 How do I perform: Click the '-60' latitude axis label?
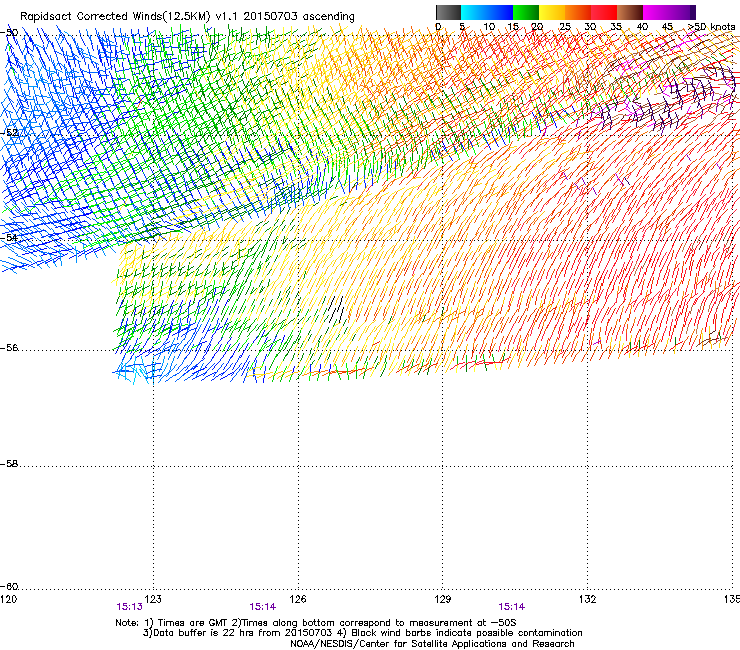coord(9,587)
